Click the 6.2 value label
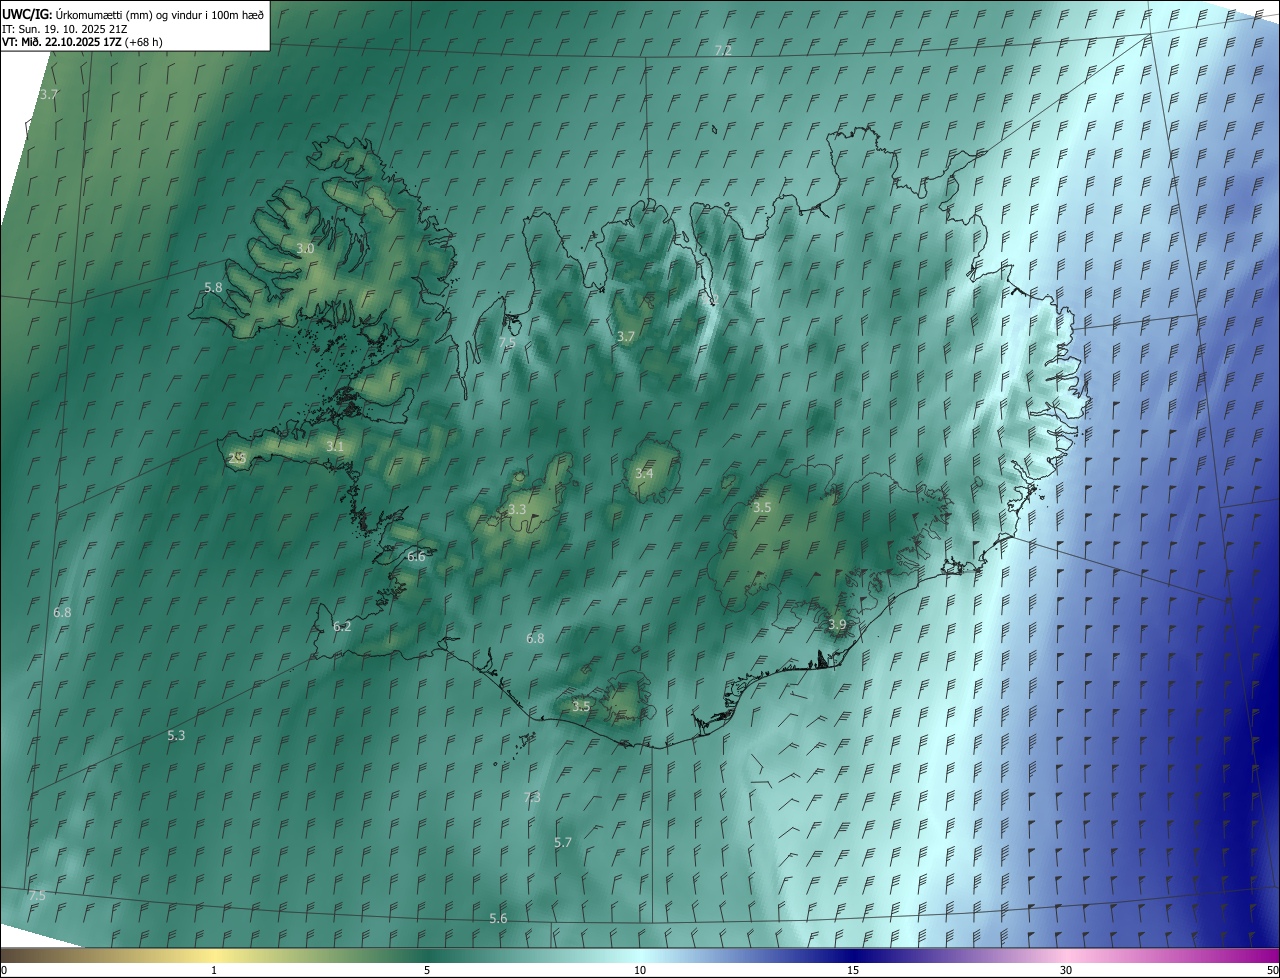 342,626
